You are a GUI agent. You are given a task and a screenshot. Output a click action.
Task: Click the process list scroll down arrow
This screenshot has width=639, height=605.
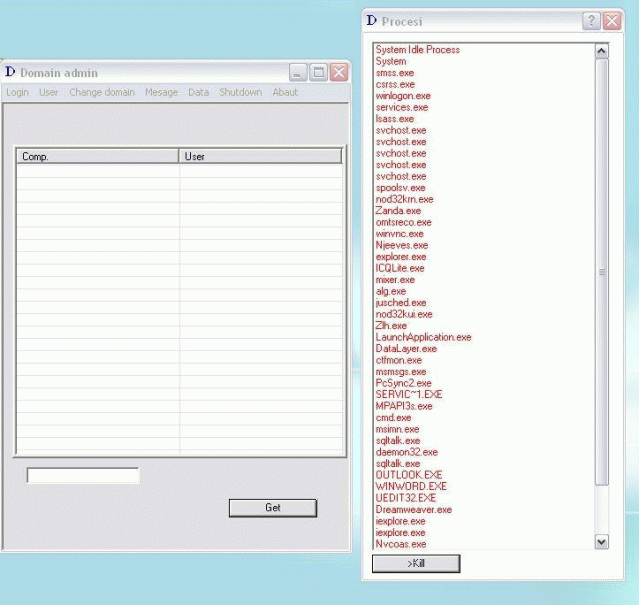coord(602,542)
